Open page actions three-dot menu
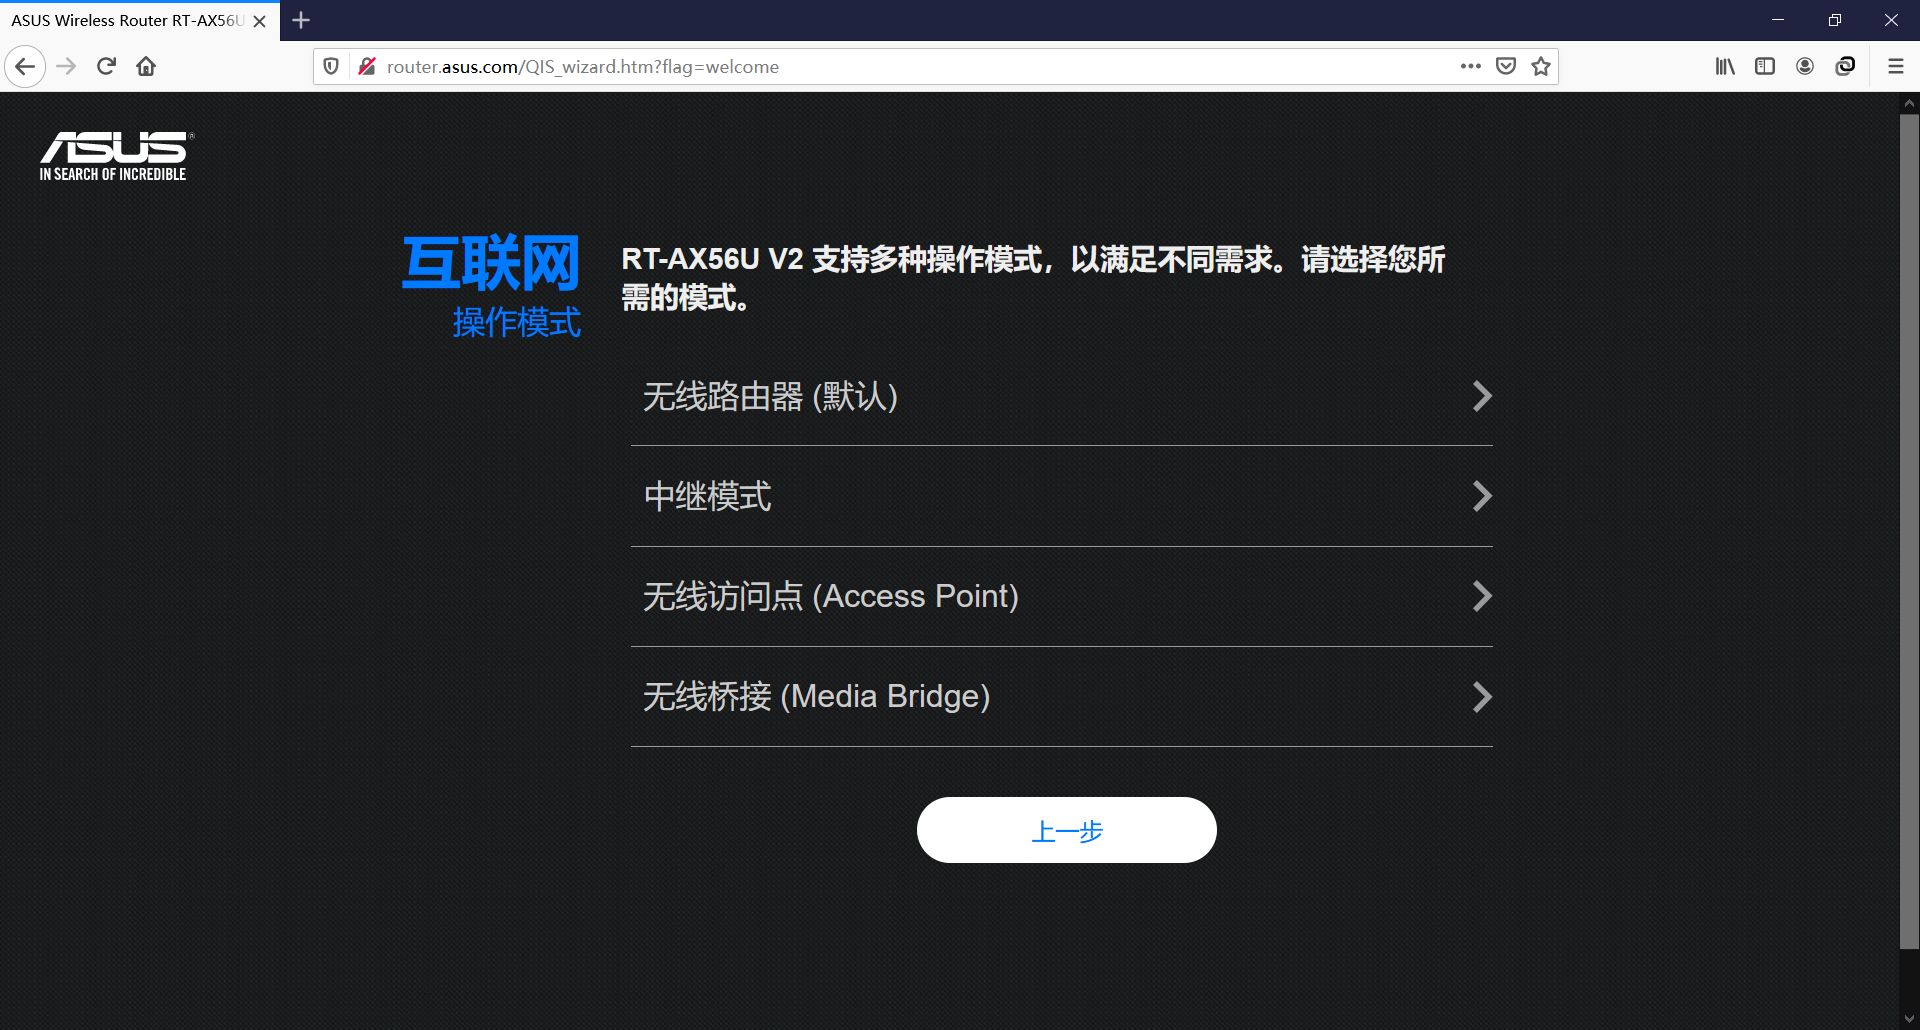 pyautogui.click(x=1470, y=67)
